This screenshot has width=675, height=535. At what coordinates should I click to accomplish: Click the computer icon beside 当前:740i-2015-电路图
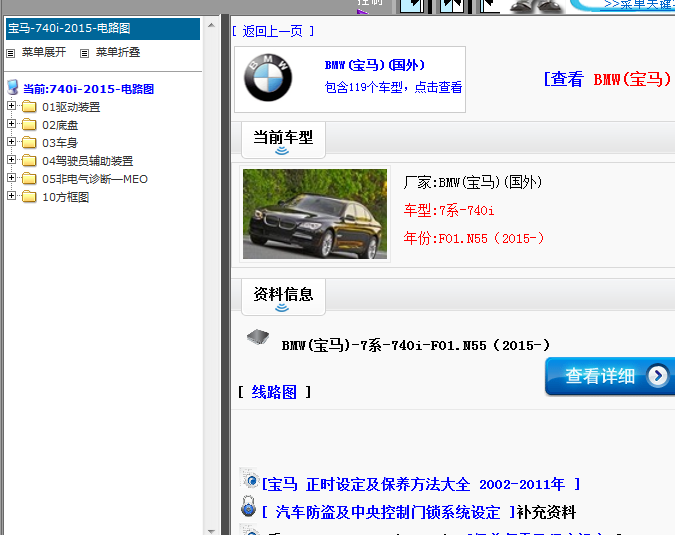pyautogui.click(x=13, y=87)
